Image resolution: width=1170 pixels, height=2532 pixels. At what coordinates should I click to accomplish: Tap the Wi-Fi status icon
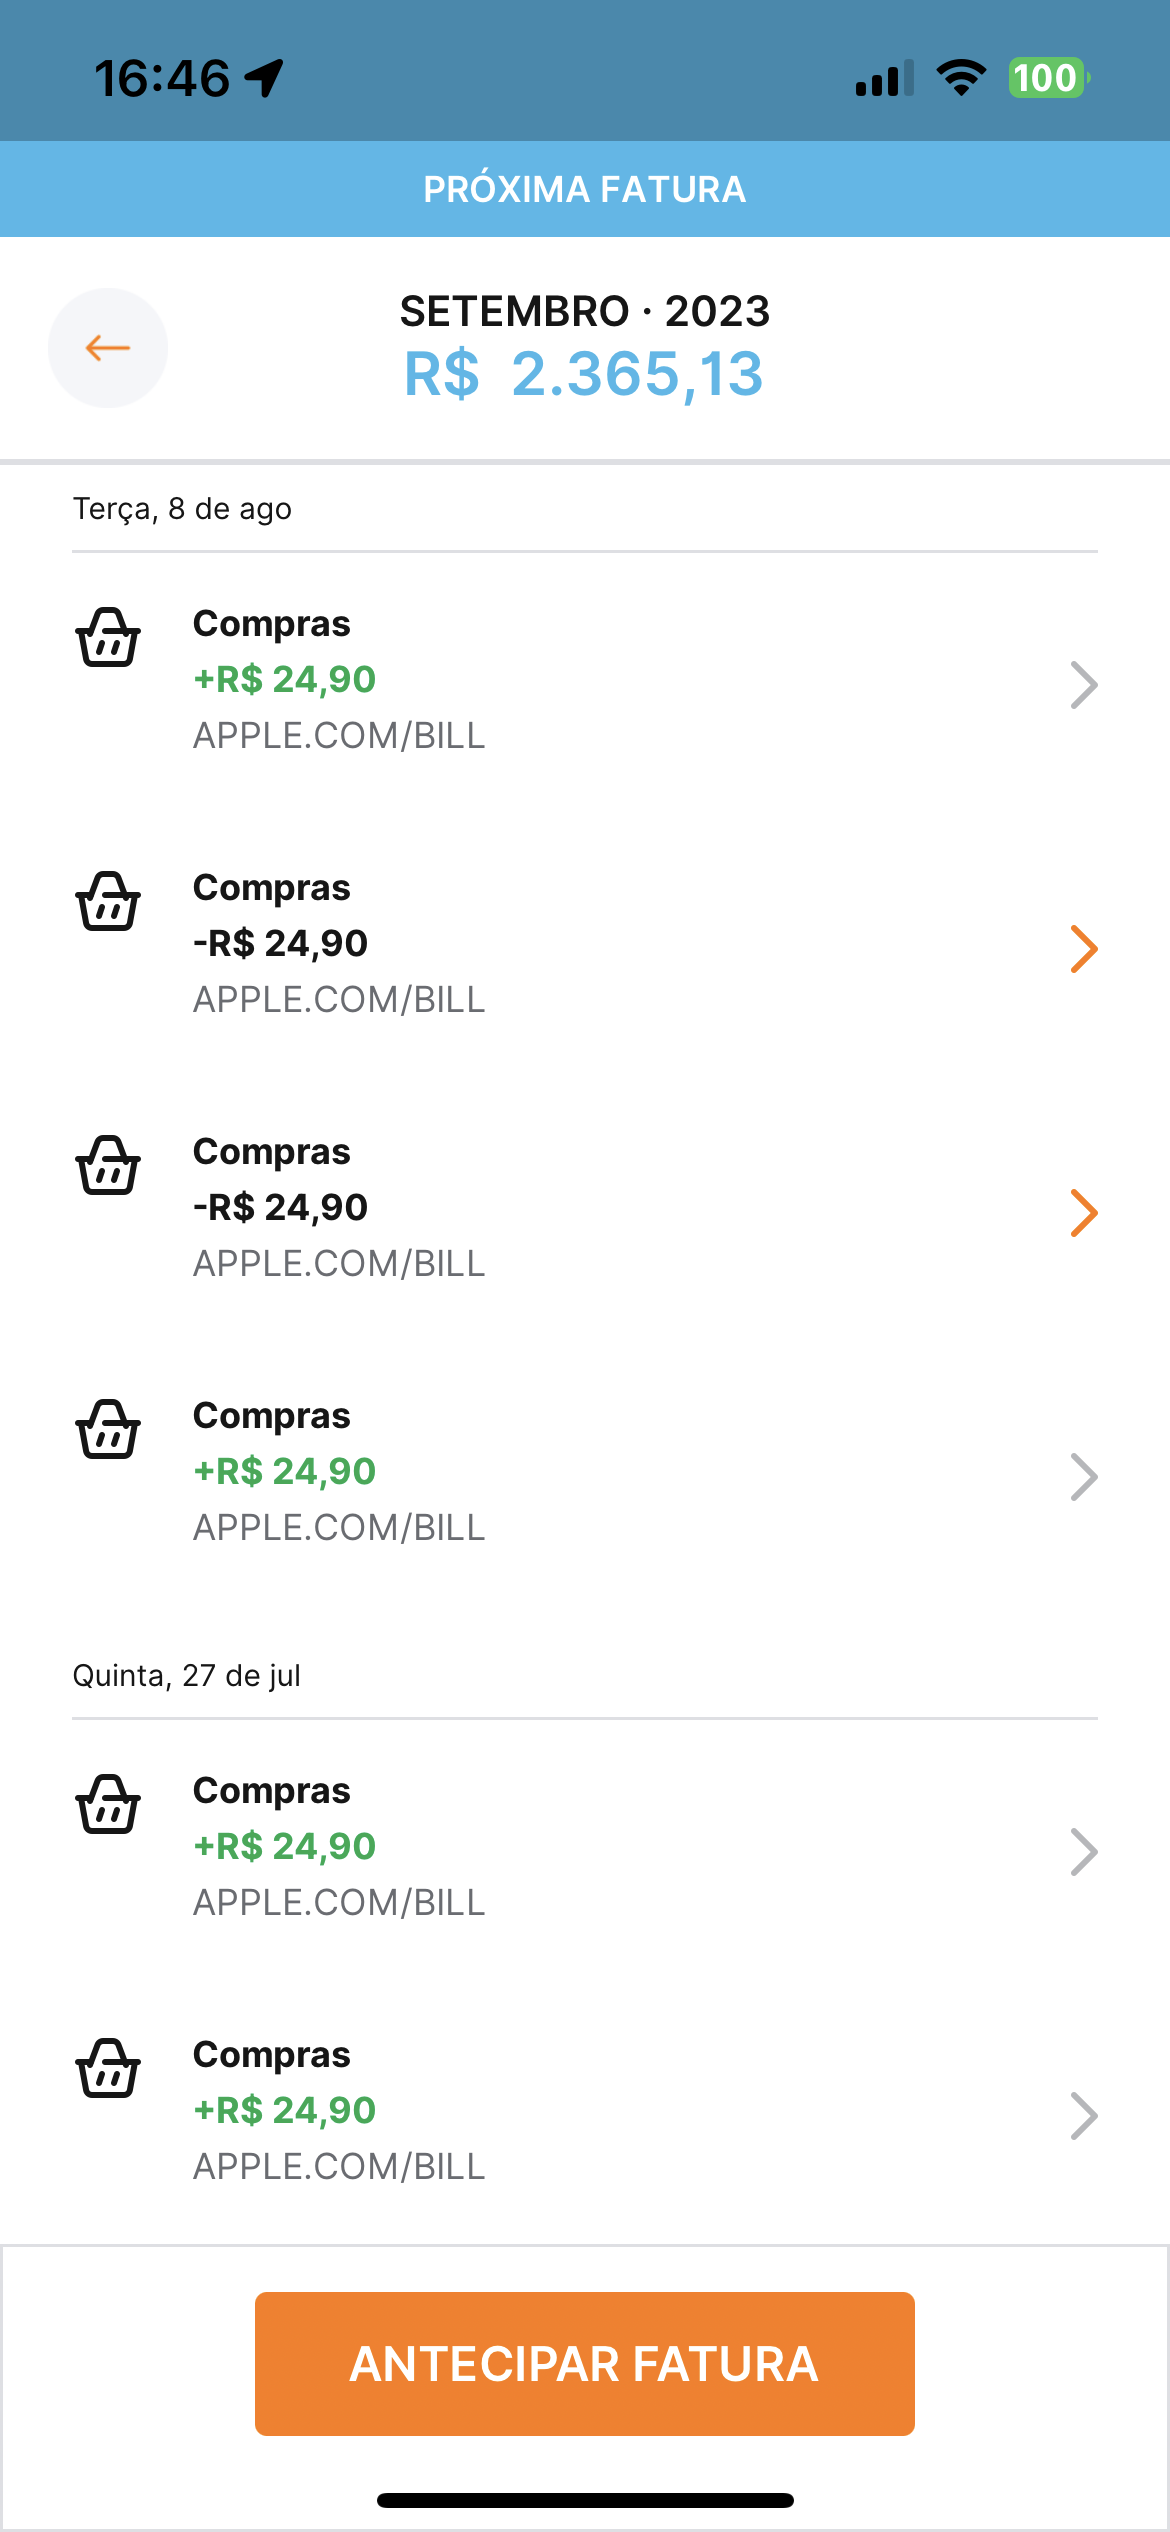(961, 78)
